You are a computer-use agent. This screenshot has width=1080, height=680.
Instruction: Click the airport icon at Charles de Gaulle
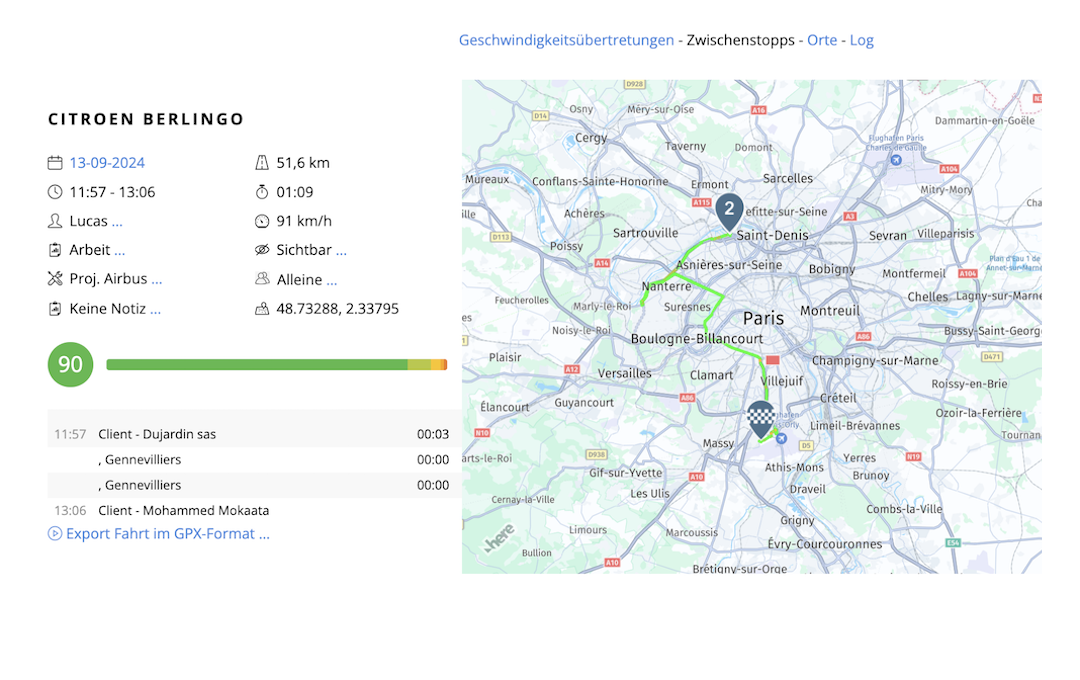(895, 160)
